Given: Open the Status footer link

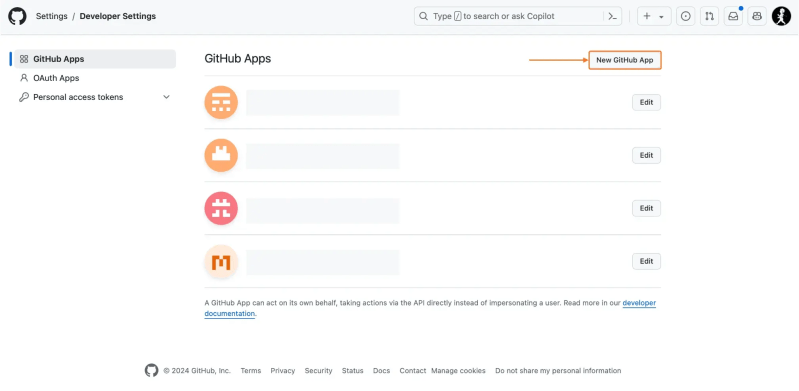Looking at the screenshot, I should coord(353,371).
